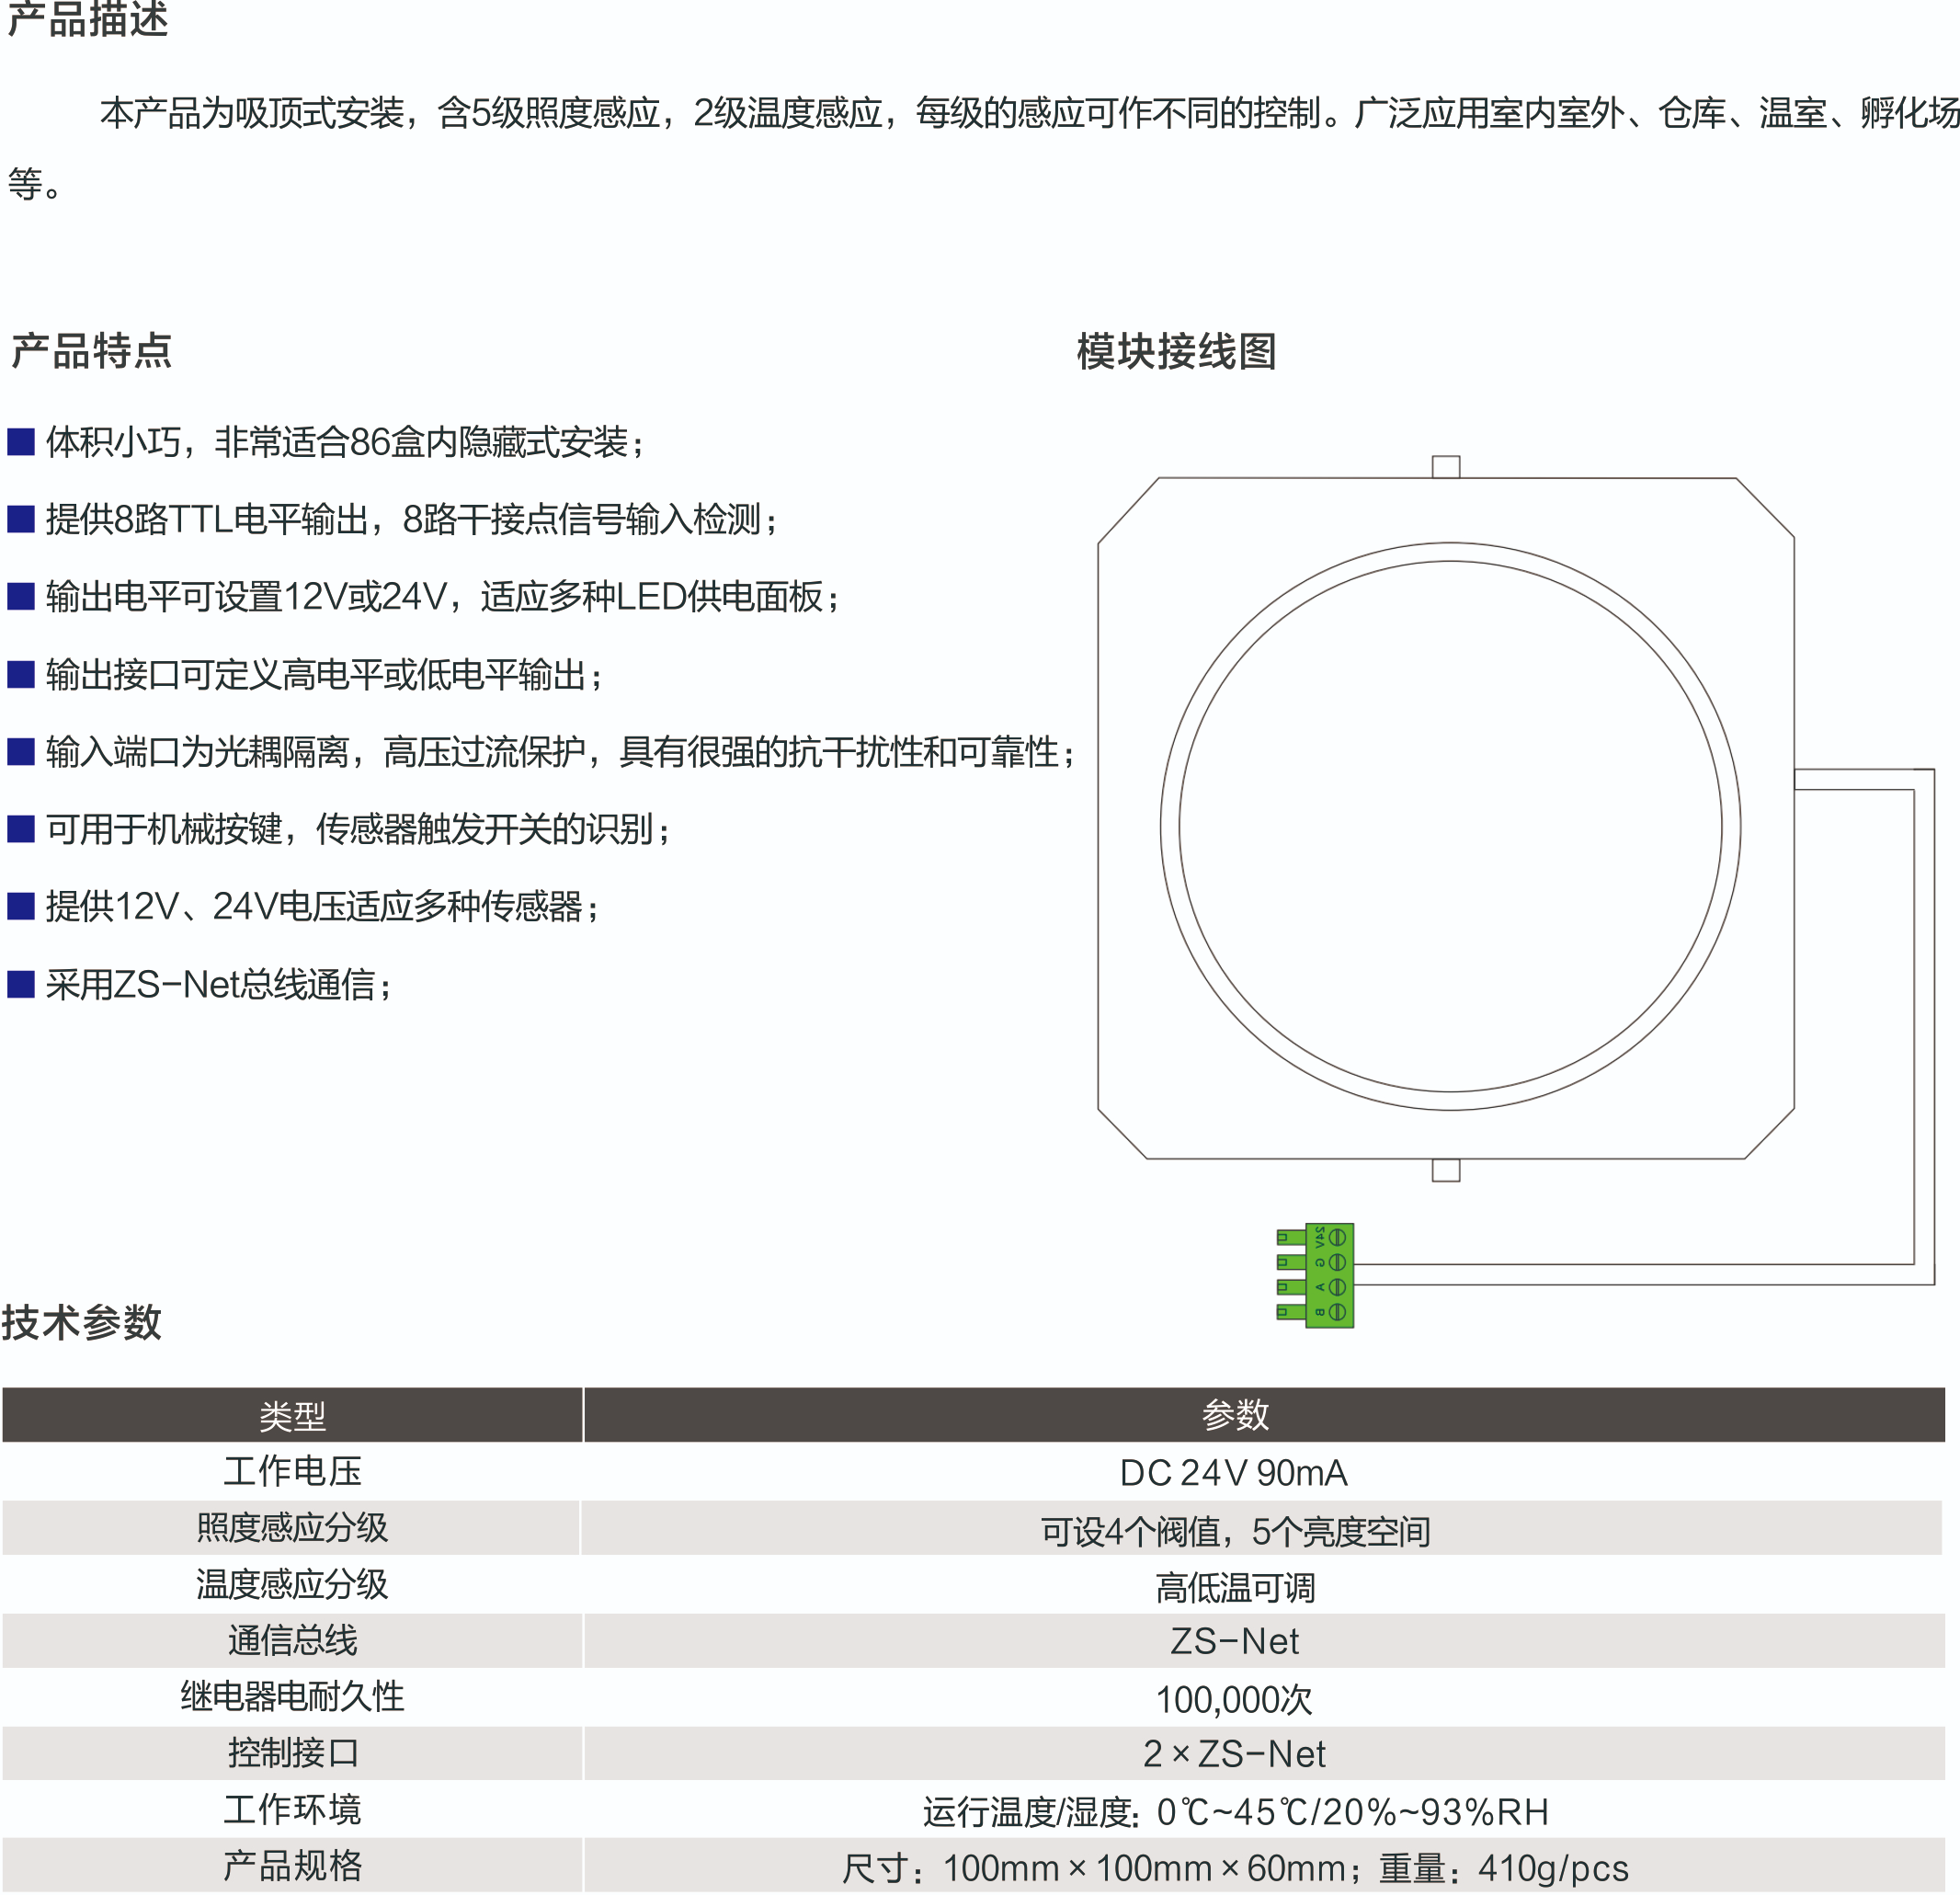Select the 产品特点 heading
This screenshot has width=1960, height=1895.
[x=91, y=351]
